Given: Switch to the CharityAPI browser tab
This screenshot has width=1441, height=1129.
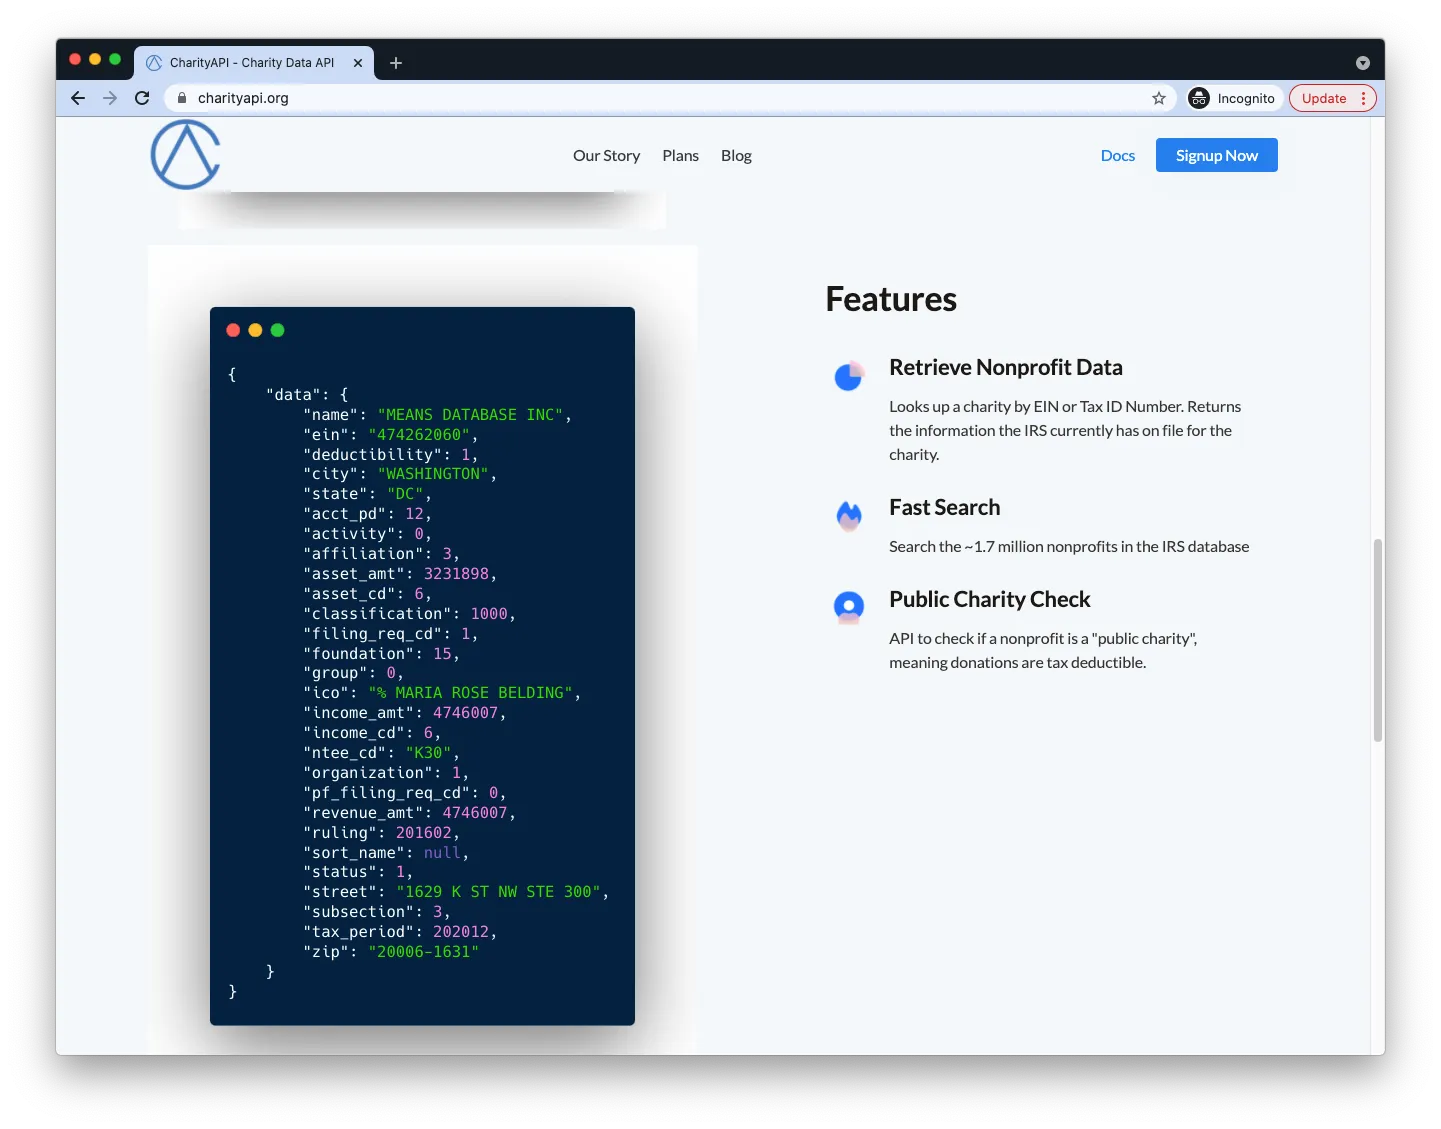Looking at the screenshot, I should (245, 62).
